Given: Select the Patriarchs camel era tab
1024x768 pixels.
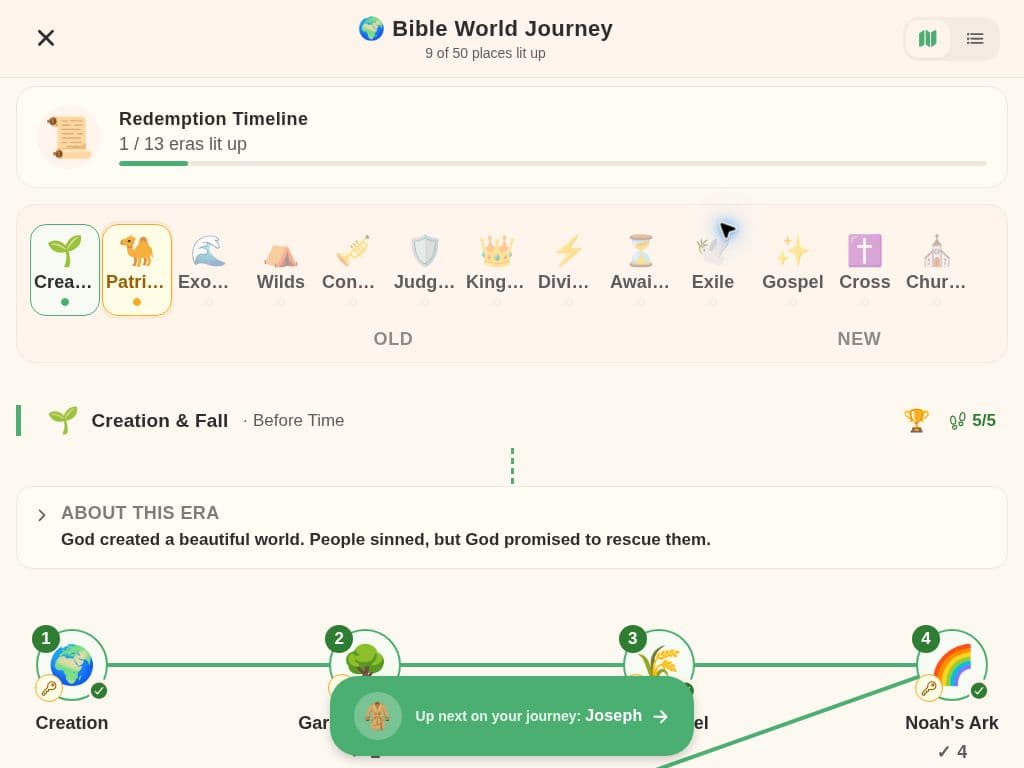Looking at the screenshot, I should [x=136, y=270].
